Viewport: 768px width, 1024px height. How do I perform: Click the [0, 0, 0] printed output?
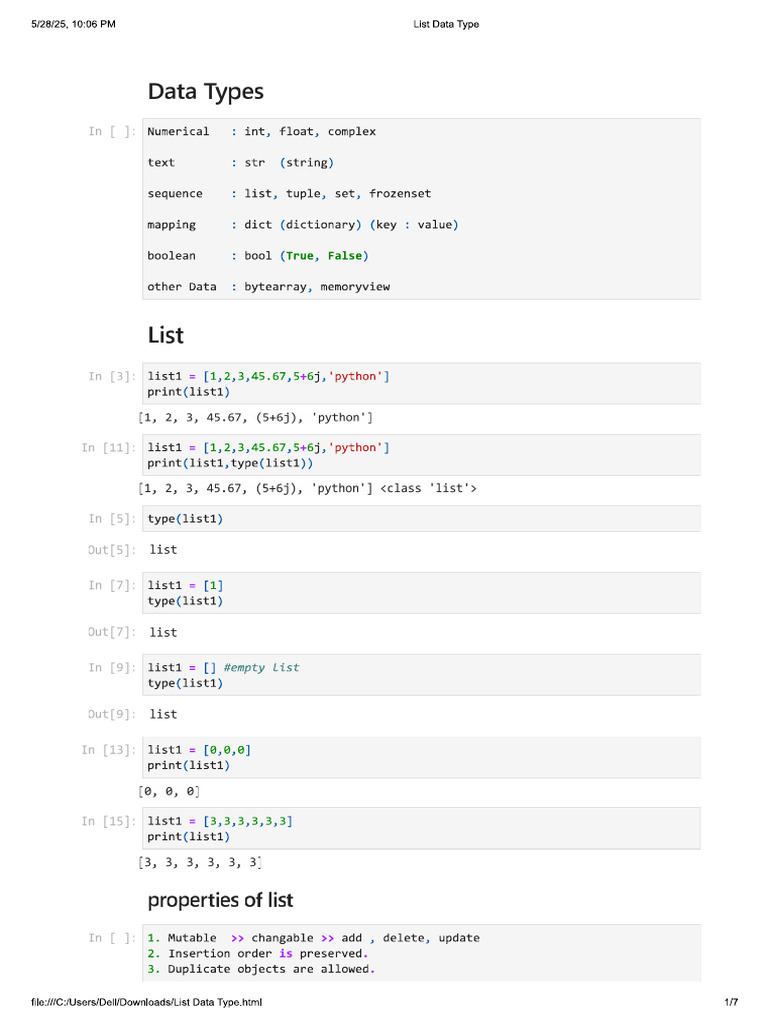coord(169,792)
